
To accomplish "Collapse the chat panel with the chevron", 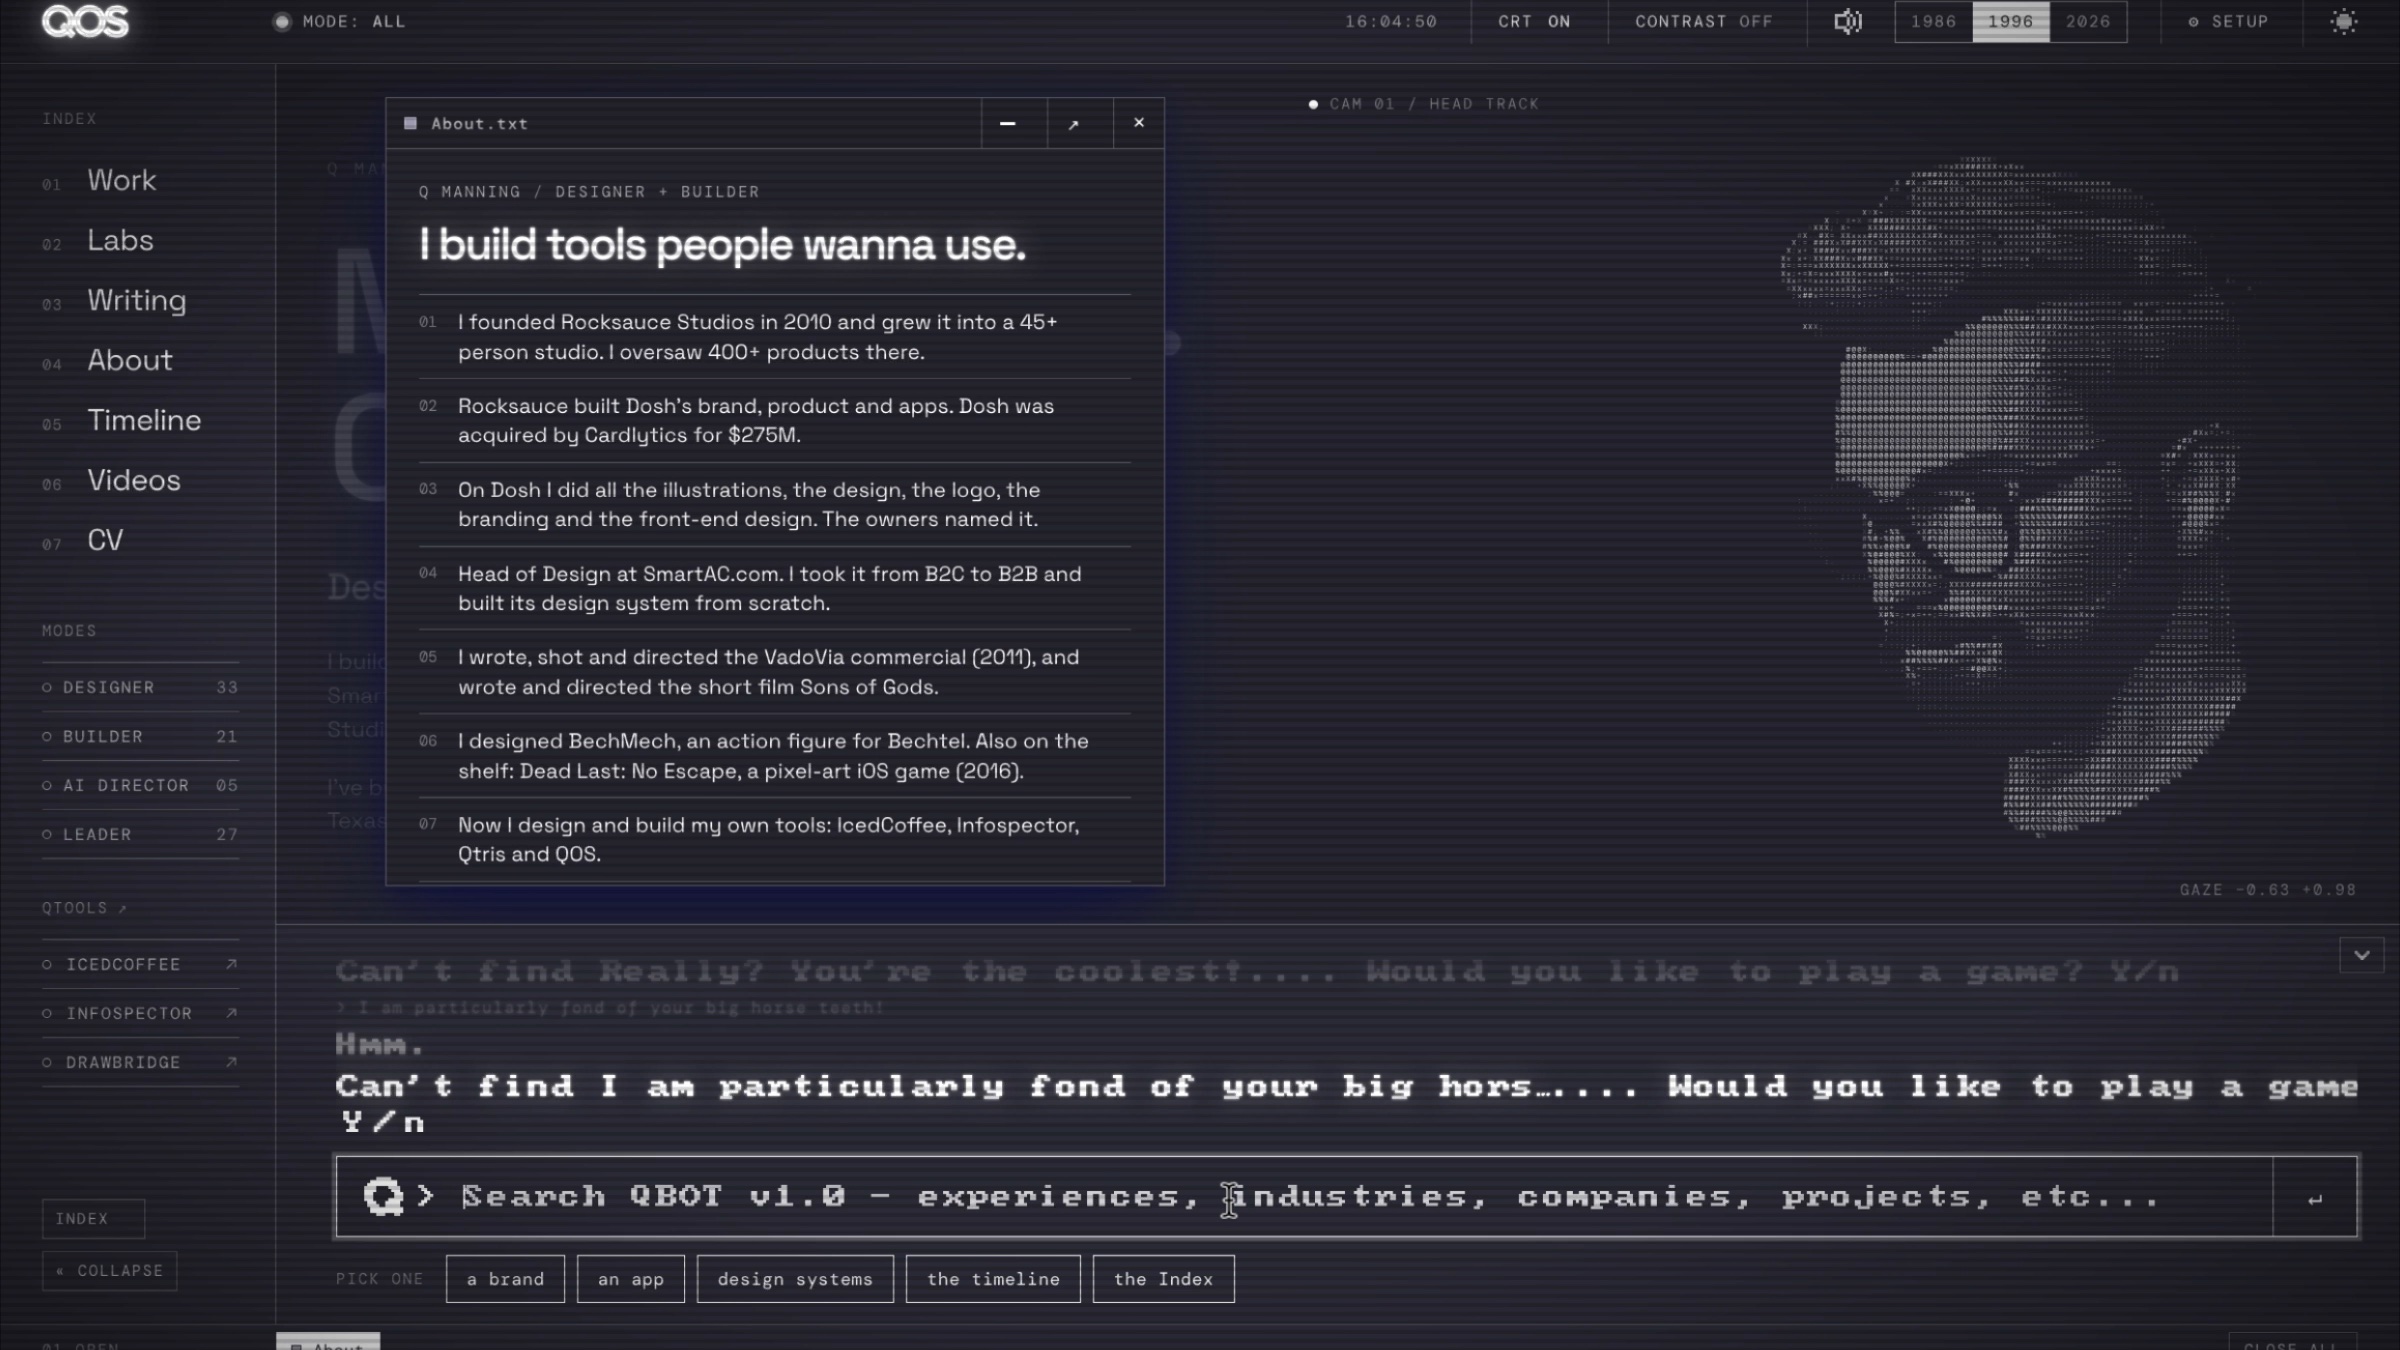I will tap(2361, 955).
